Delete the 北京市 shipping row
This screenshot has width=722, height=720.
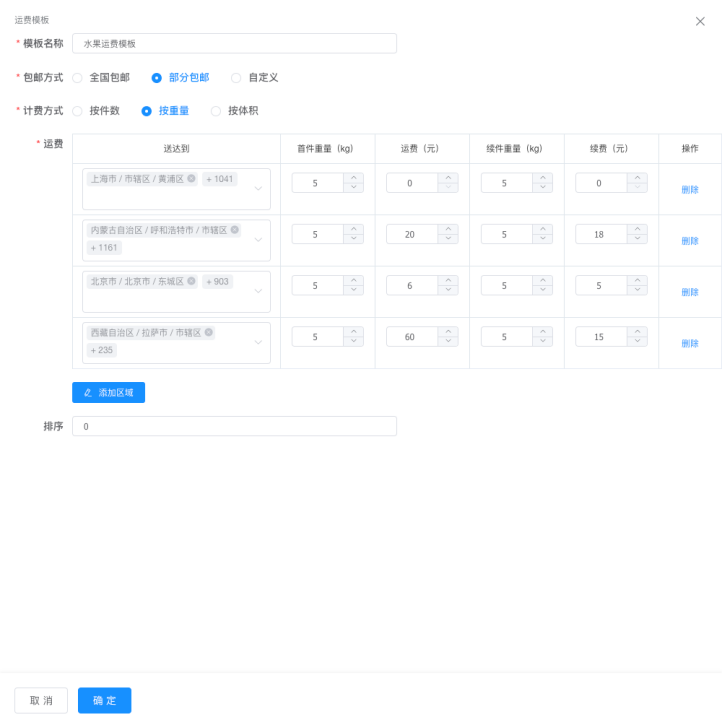pos(690,292)
